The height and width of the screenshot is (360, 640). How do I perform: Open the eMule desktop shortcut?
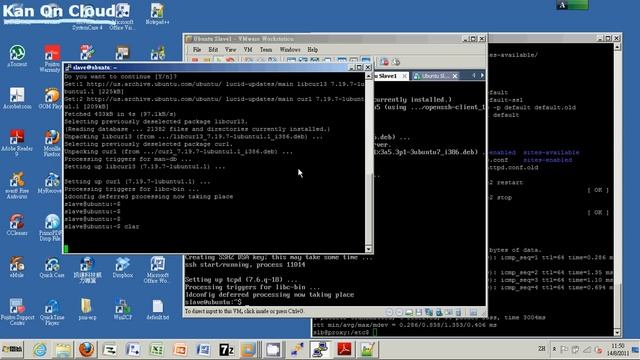(17, 267)
